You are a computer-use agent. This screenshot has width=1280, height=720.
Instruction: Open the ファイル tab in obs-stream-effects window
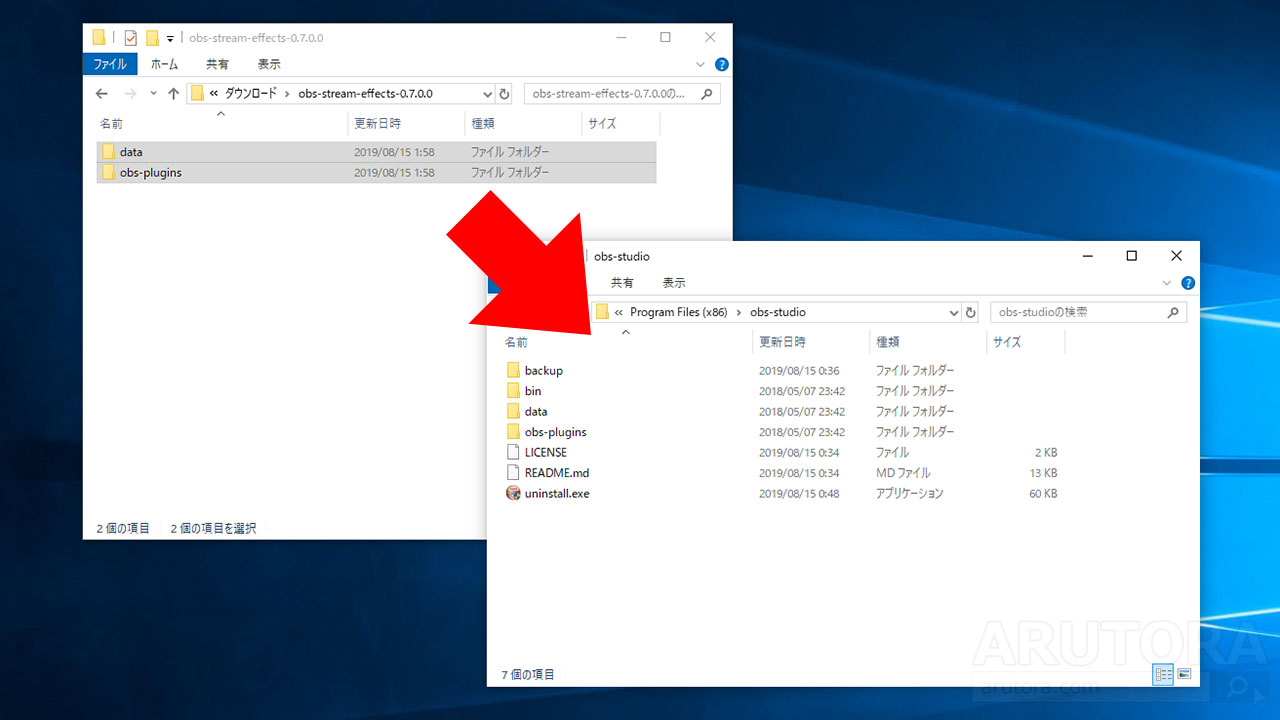pyautogui.click(x=110, y=64)
